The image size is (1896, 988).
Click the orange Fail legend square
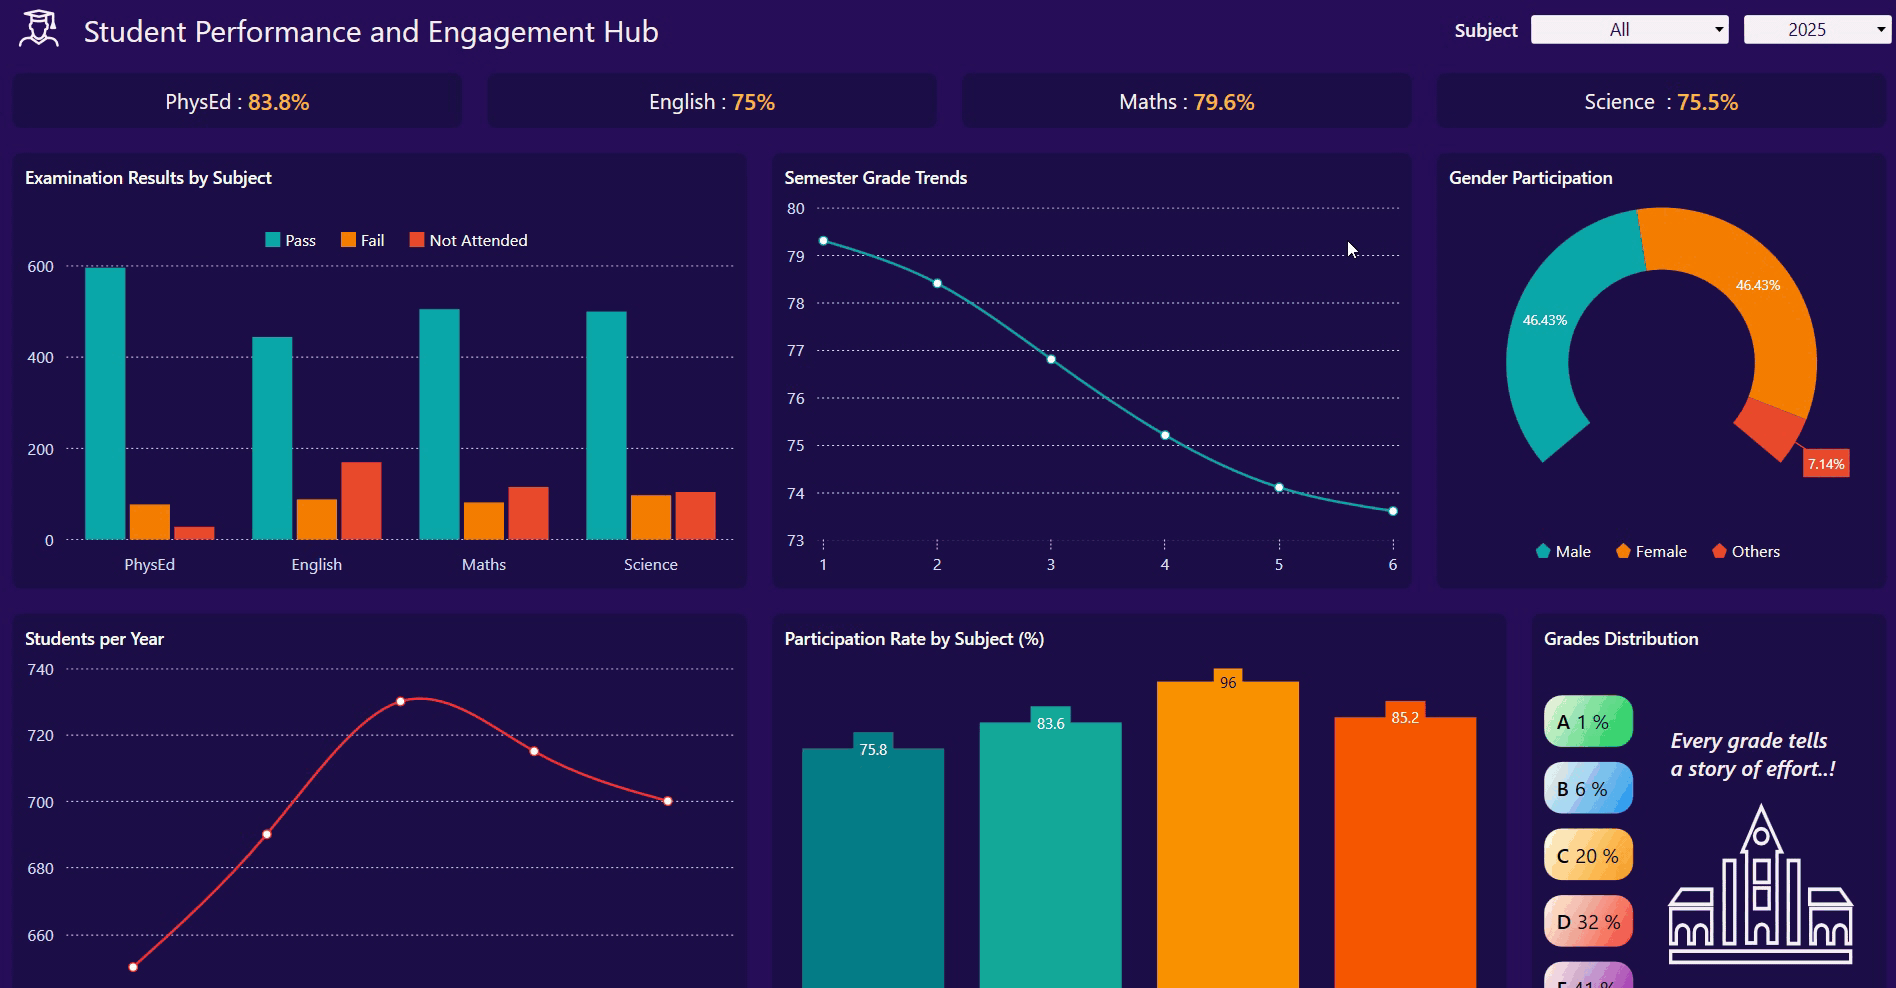pyautogui.click(x=347, y=240)
